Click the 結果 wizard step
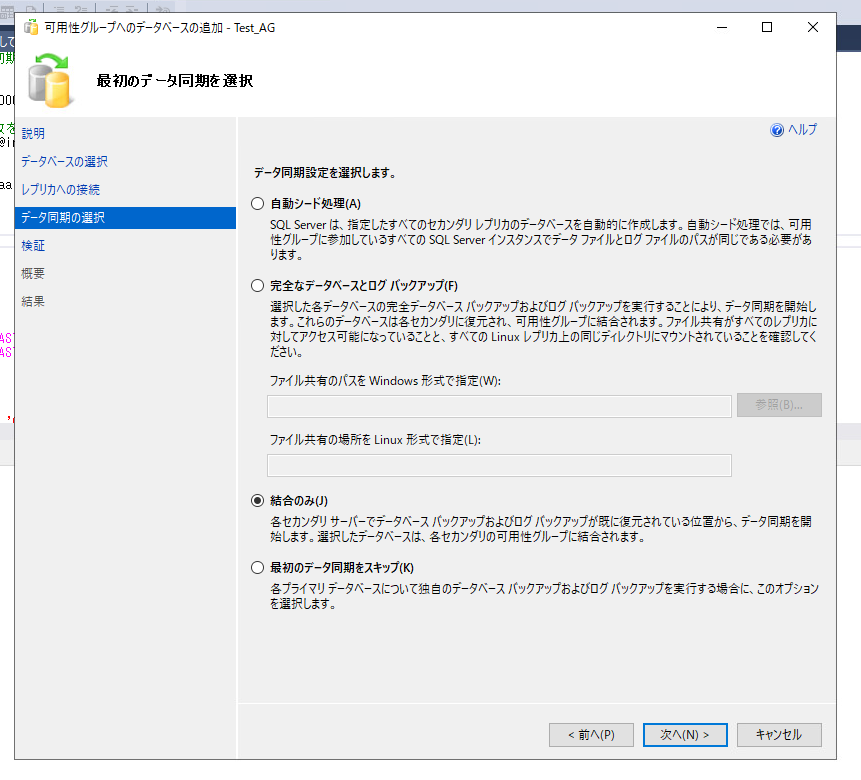The height and width of the screenshot is (780, 861). pyautogui.click(x=33, y=302)
